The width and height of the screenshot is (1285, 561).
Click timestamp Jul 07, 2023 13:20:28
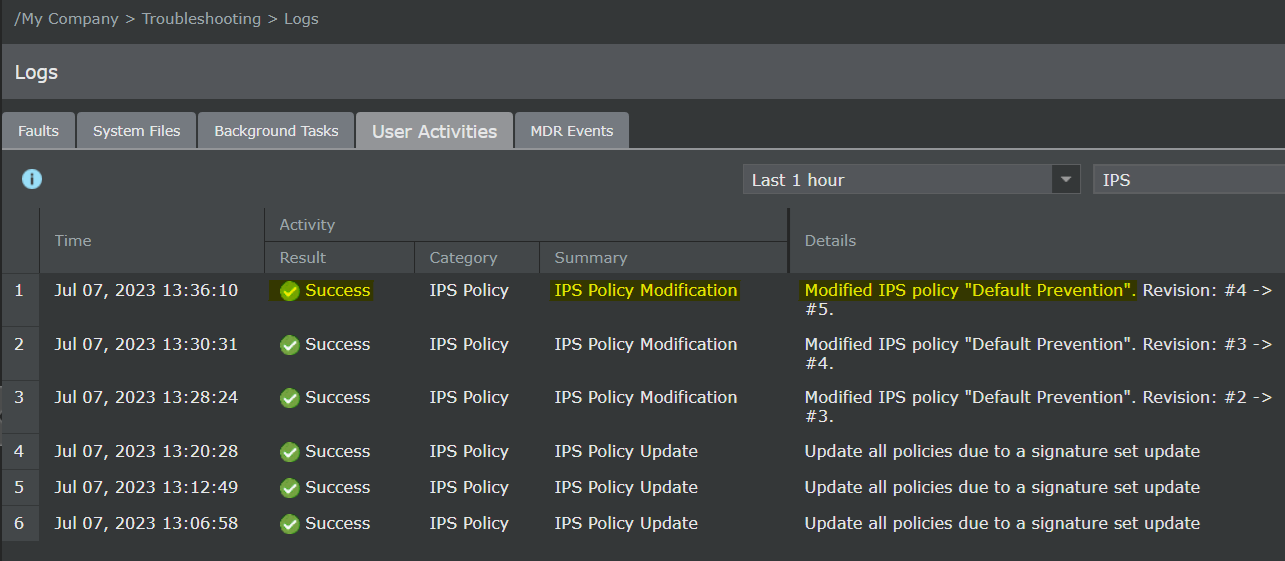(x=146, y=451)
